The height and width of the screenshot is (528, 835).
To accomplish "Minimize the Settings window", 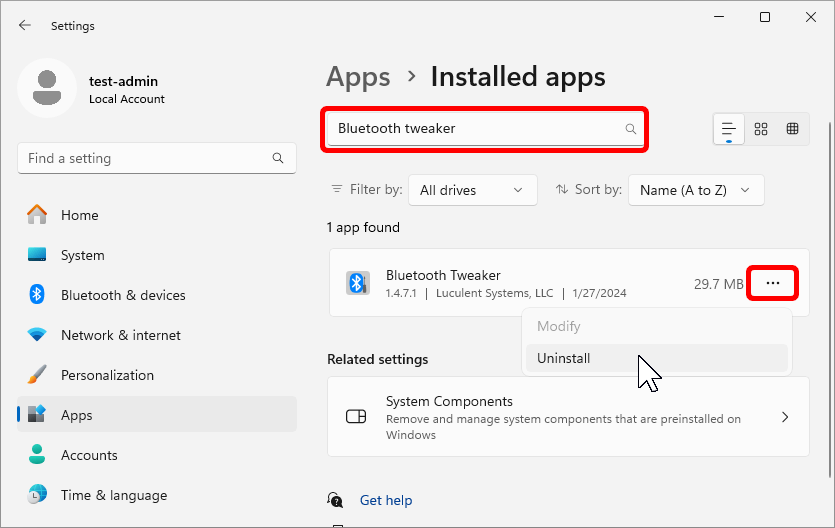I will 719,17.
